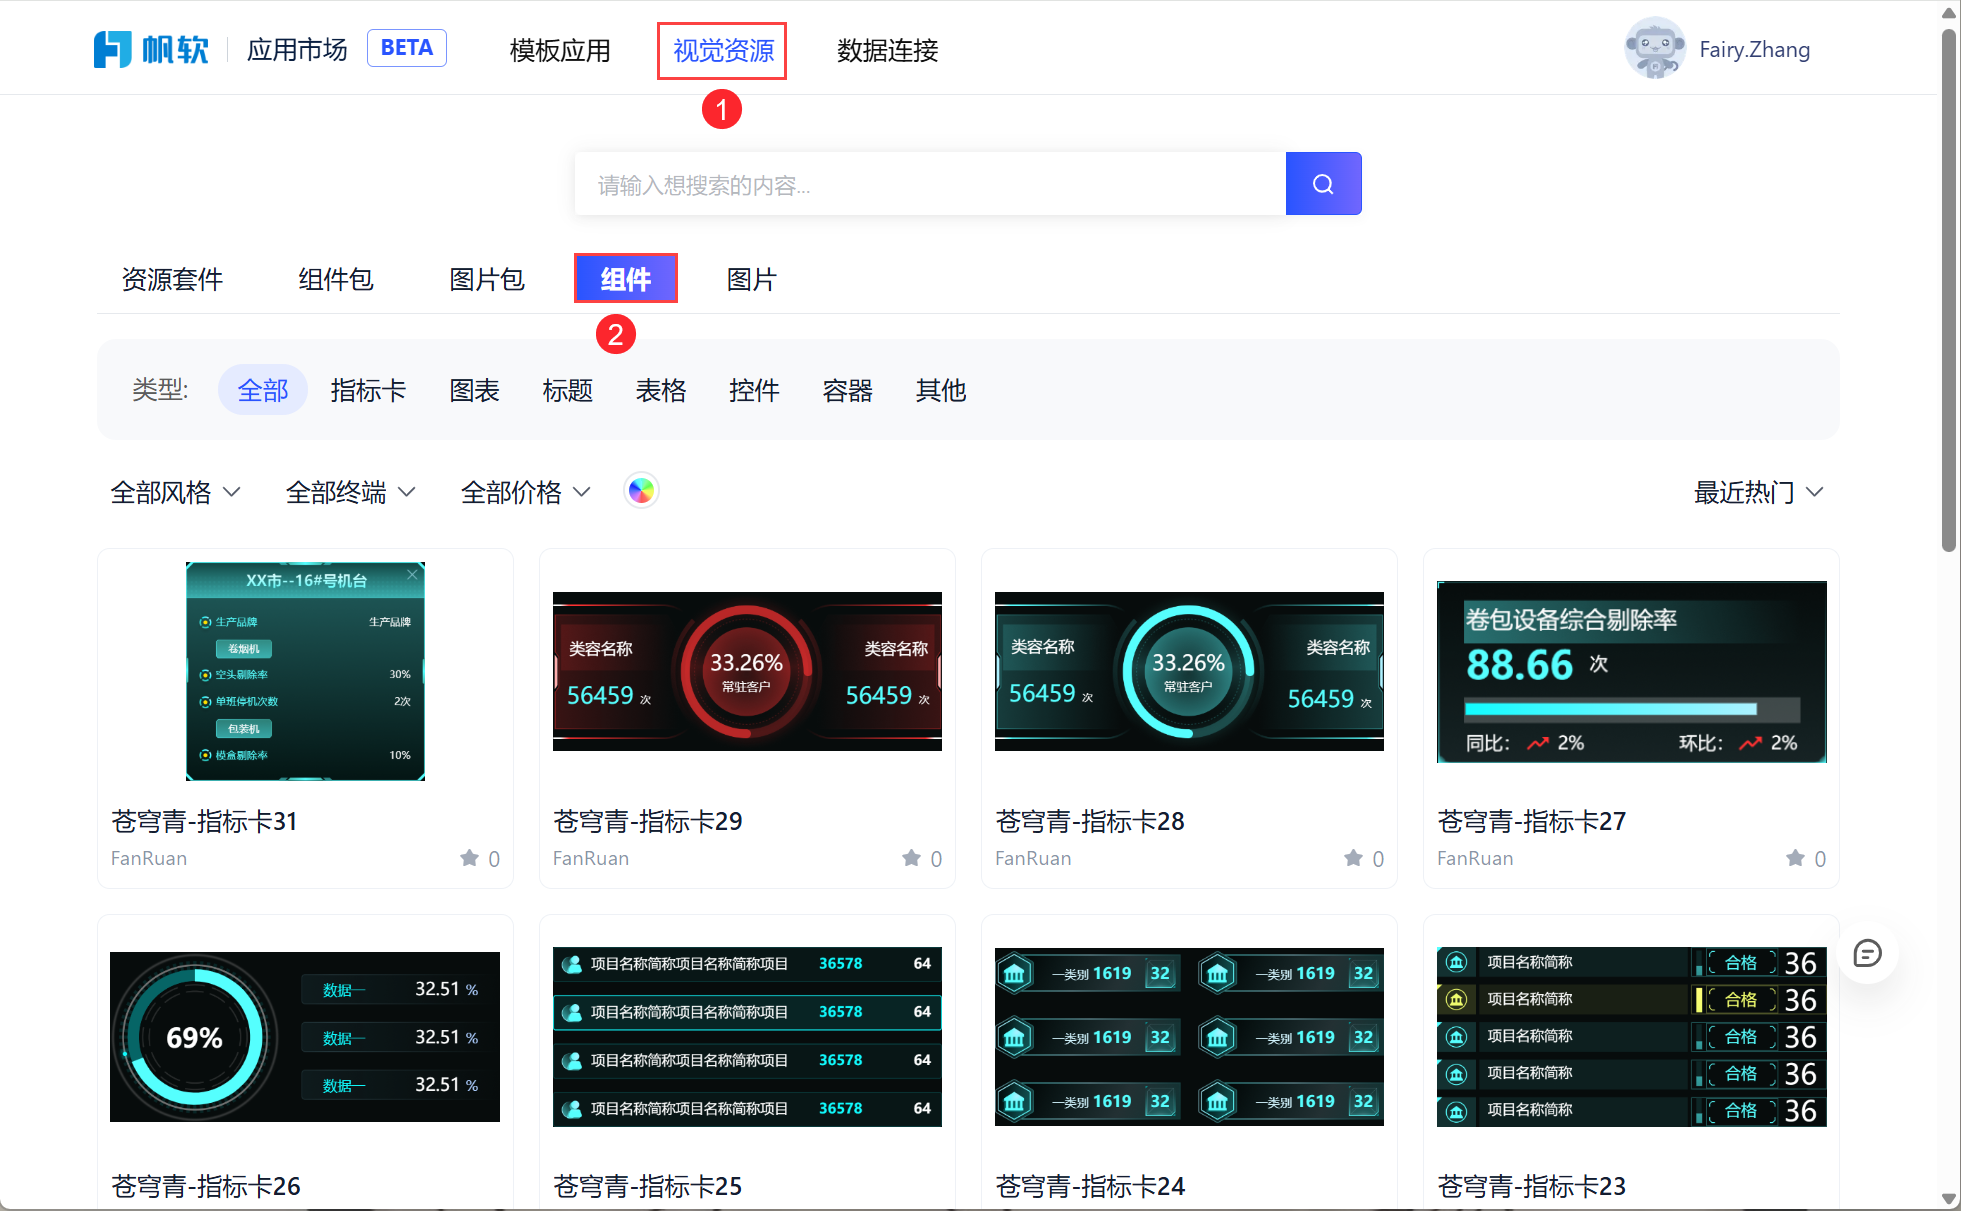1961x1211 pixels.
Task: Open the 最近热门 sort dropdown
Action: (1758, 492)
